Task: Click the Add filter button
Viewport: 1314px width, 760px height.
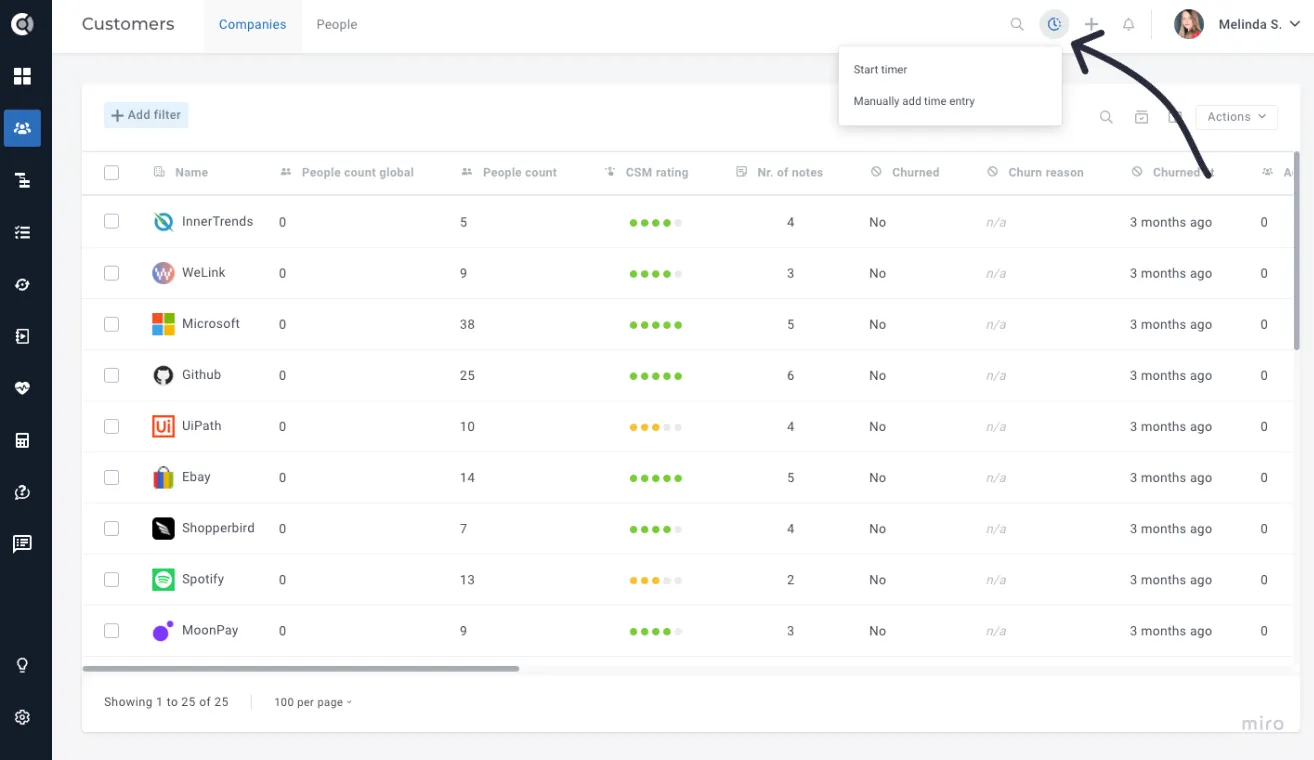Action: click(146, 115)
